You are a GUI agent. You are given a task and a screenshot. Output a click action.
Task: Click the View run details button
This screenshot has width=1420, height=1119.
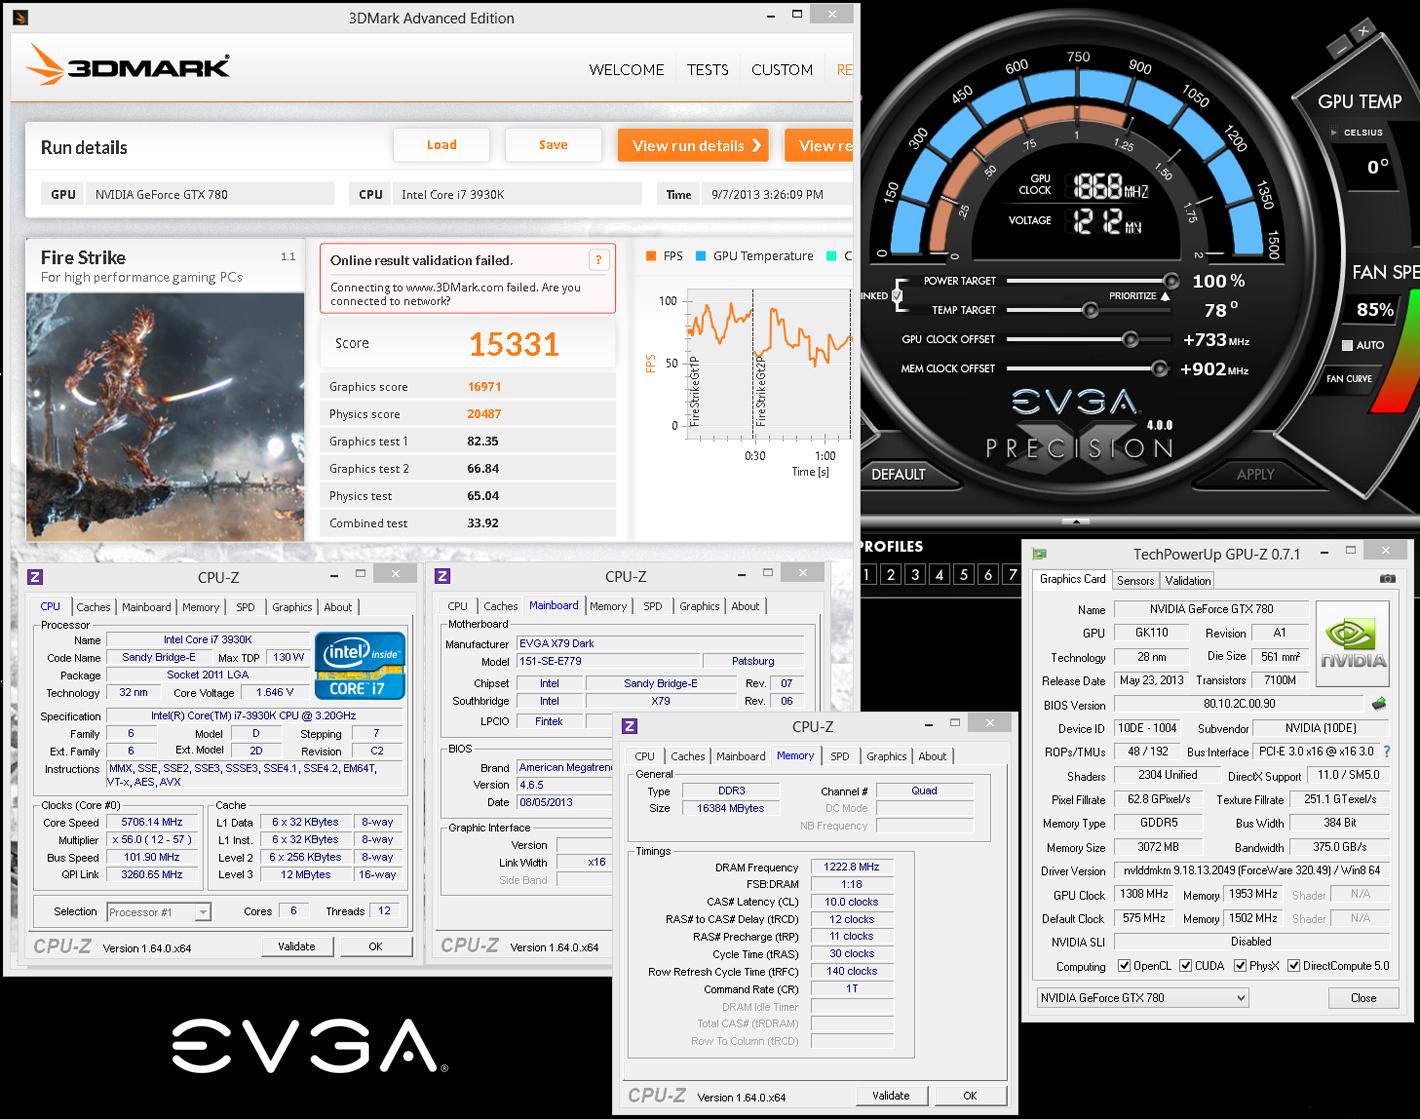click(693, 146)
